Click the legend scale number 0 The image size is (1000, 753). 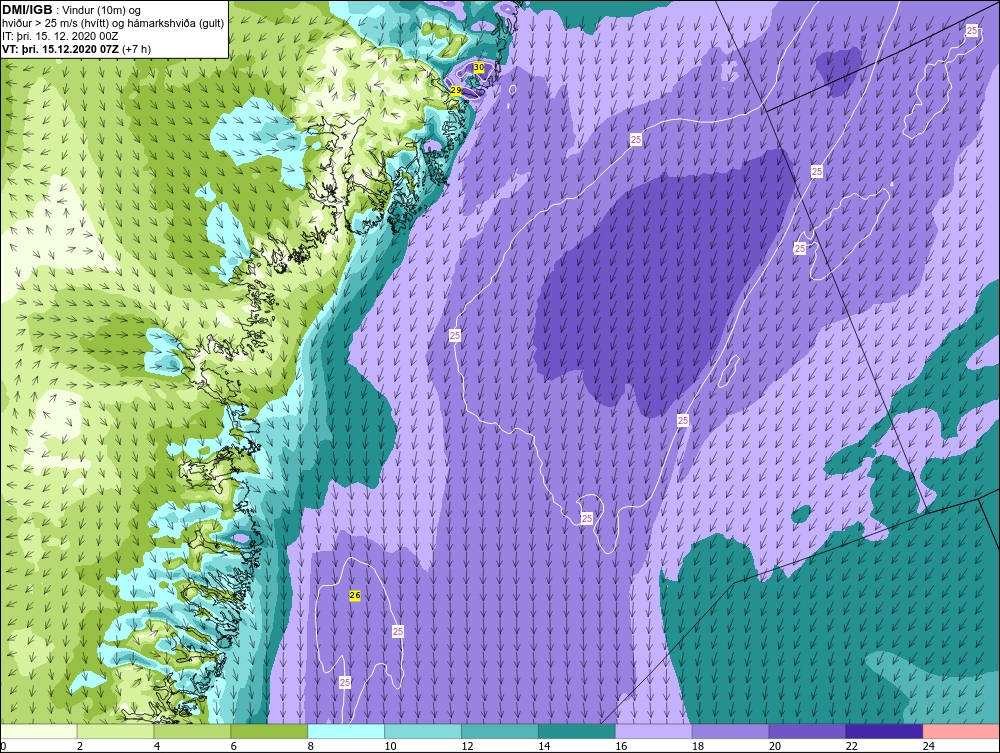pyautogui.click(x=3, y=746)
